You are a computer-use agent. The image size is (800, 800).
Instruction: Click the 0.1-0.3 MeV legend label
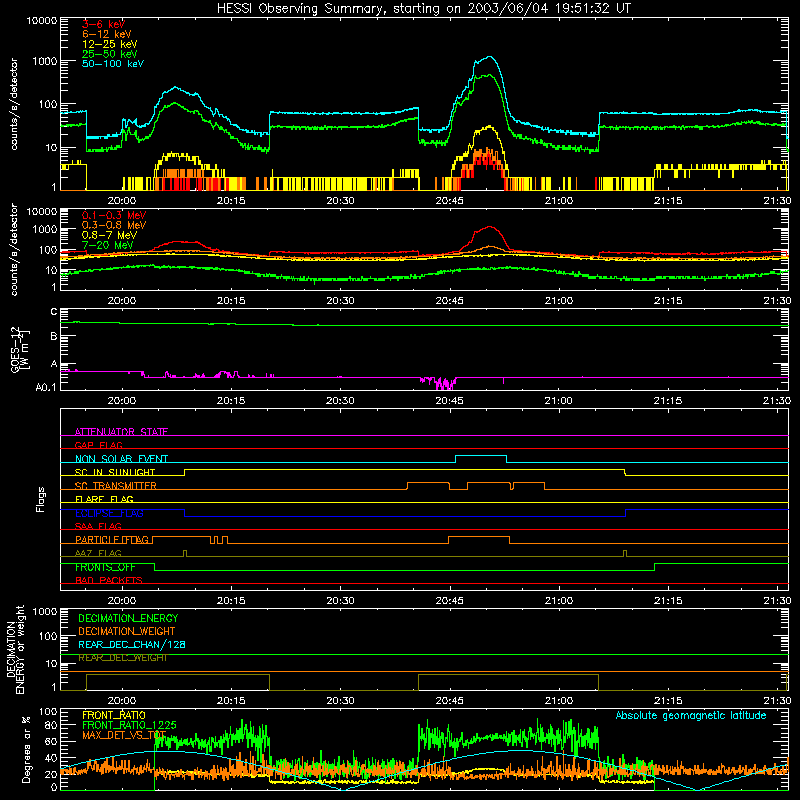tap(114, 215)
